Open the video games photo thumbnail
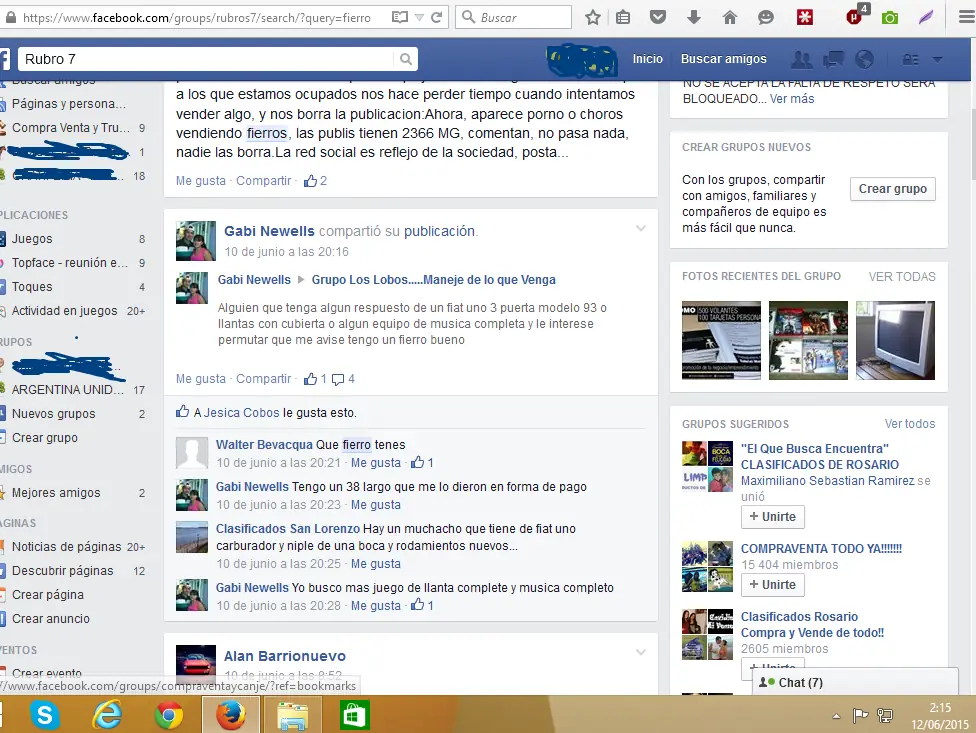 pos(808,340)
